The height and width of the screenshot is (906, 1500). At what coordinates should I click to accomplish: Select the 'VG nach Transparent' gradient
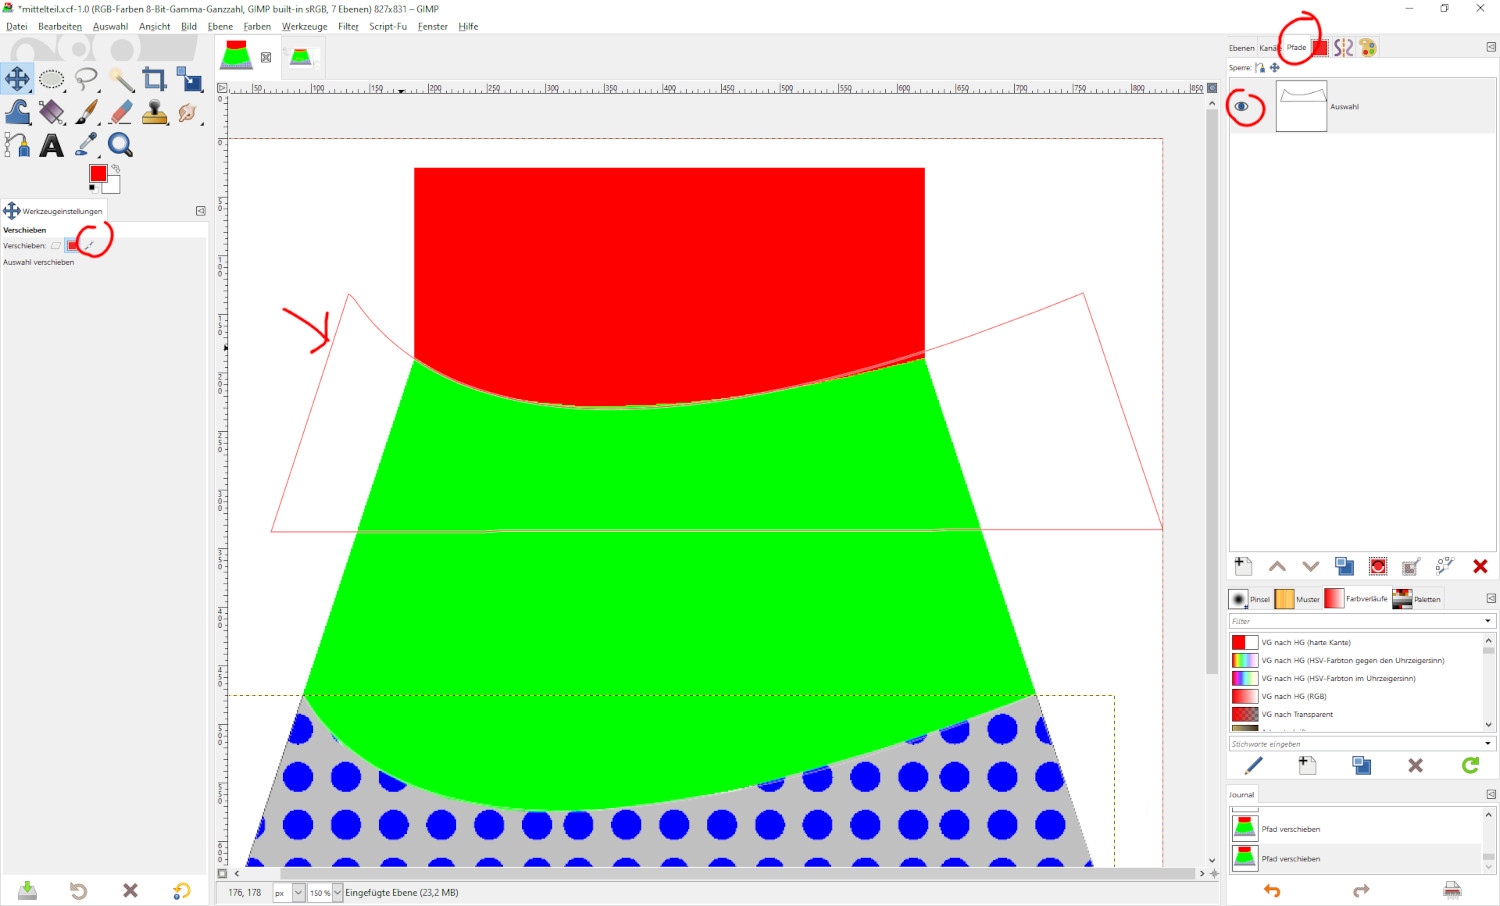tap(1297, 714)
